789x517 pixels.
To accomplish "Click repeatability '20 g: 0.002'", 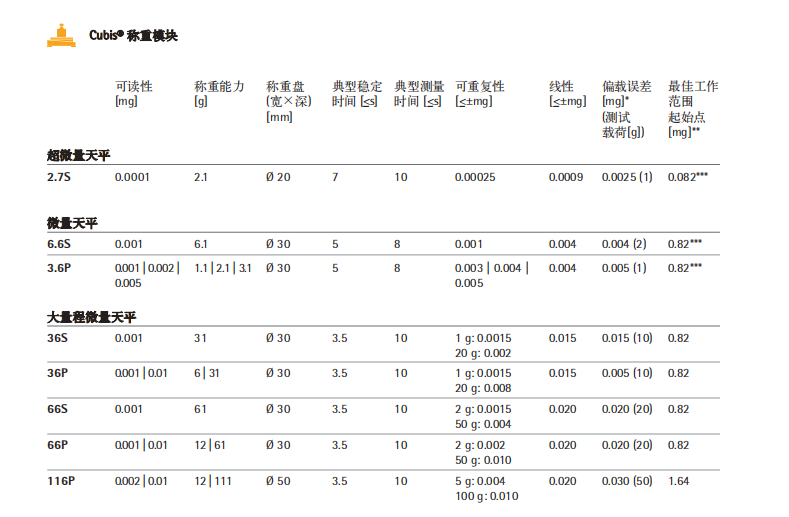I will pos(483,353).
